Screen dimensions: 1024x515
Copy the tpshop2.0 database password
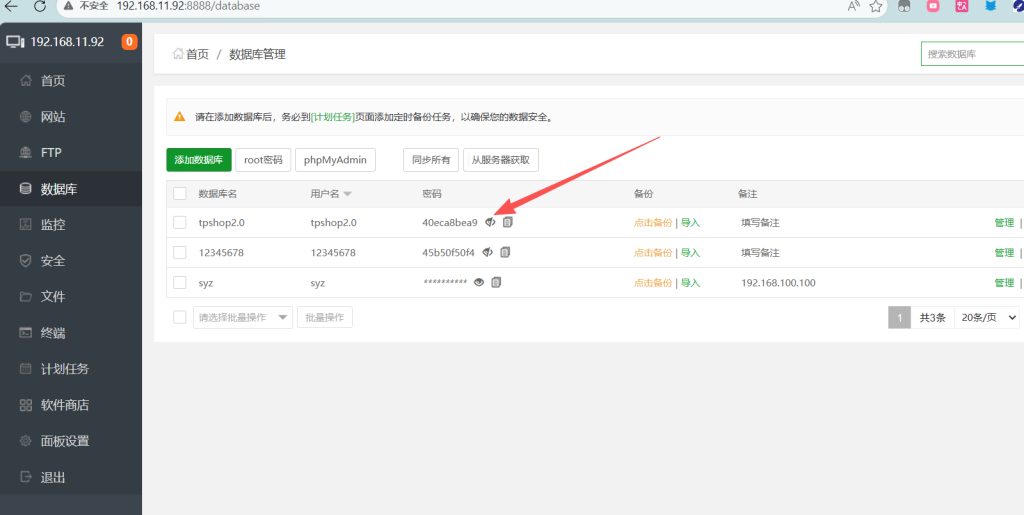click(x=508, y=222)
